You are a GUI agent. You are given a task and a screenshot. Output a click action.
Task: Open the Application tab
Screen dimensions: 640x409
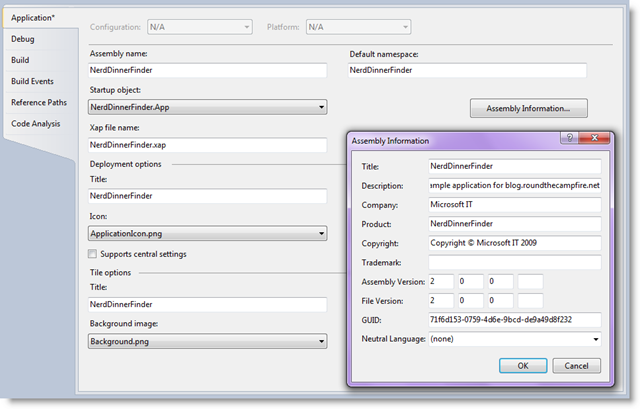point(40,18)
